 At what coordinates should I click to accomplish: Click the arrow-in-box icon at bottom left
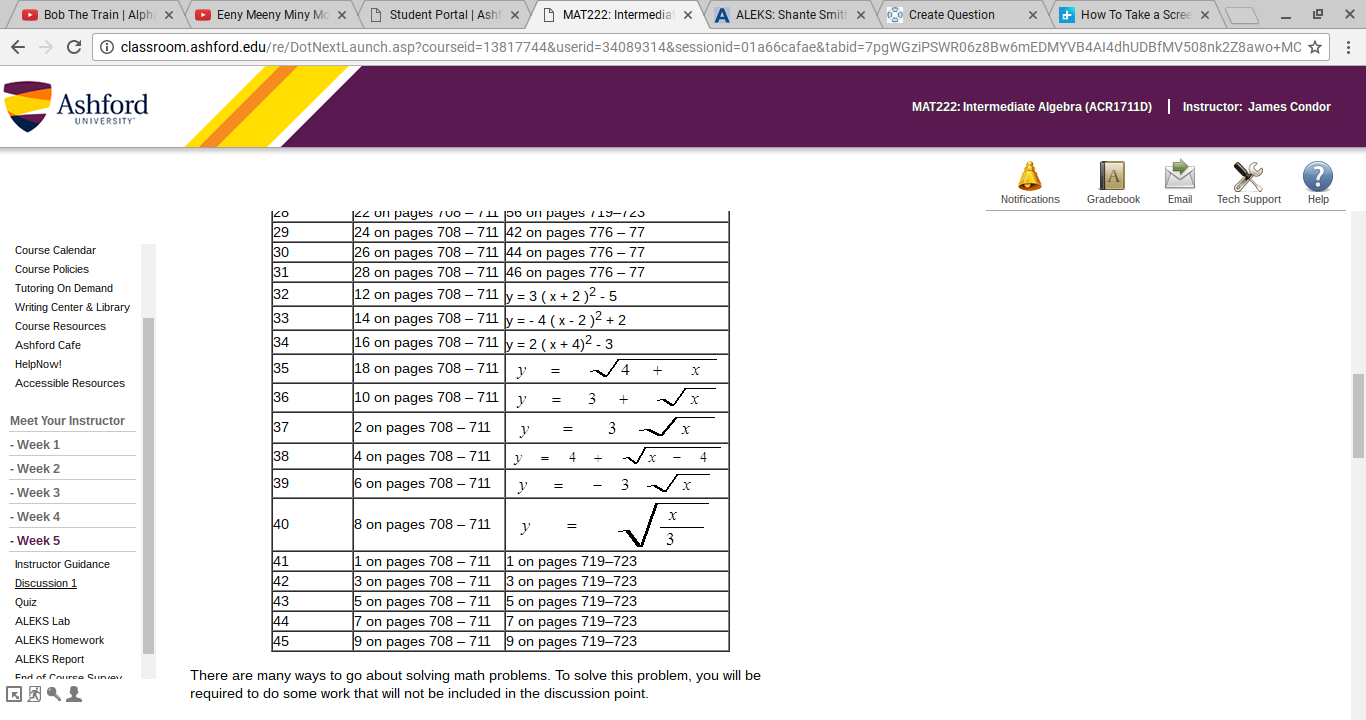pyautogui.click(x=15, y=694)
